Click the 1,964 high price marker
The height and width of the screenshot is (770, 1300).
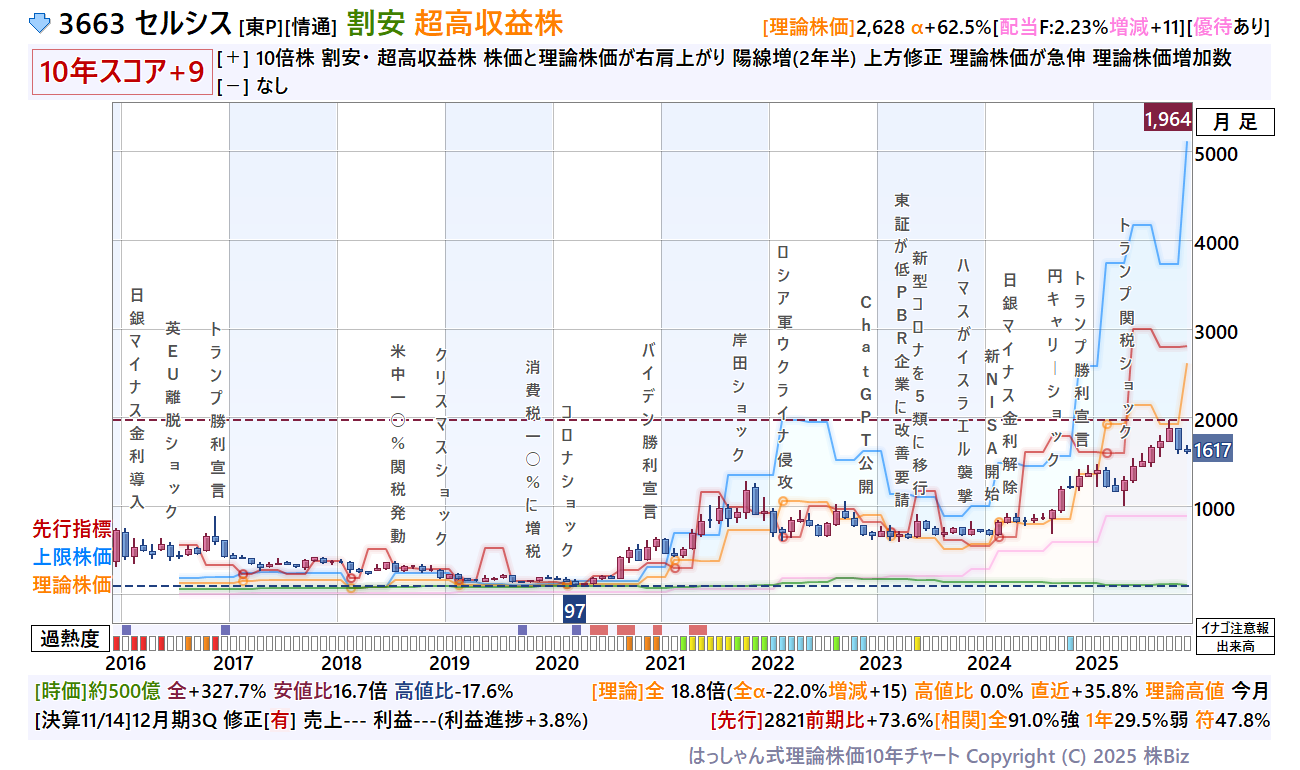click(1167, 120)
